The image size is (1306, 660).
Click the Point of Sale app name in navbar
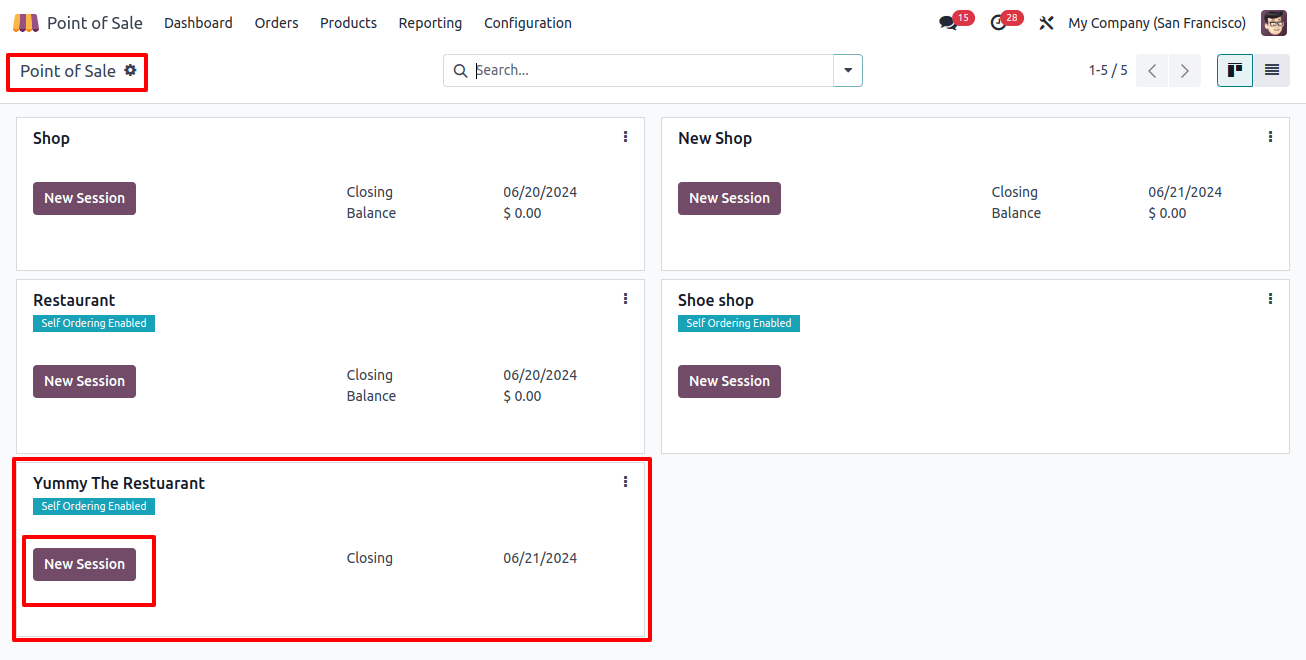tap(95, 23)
